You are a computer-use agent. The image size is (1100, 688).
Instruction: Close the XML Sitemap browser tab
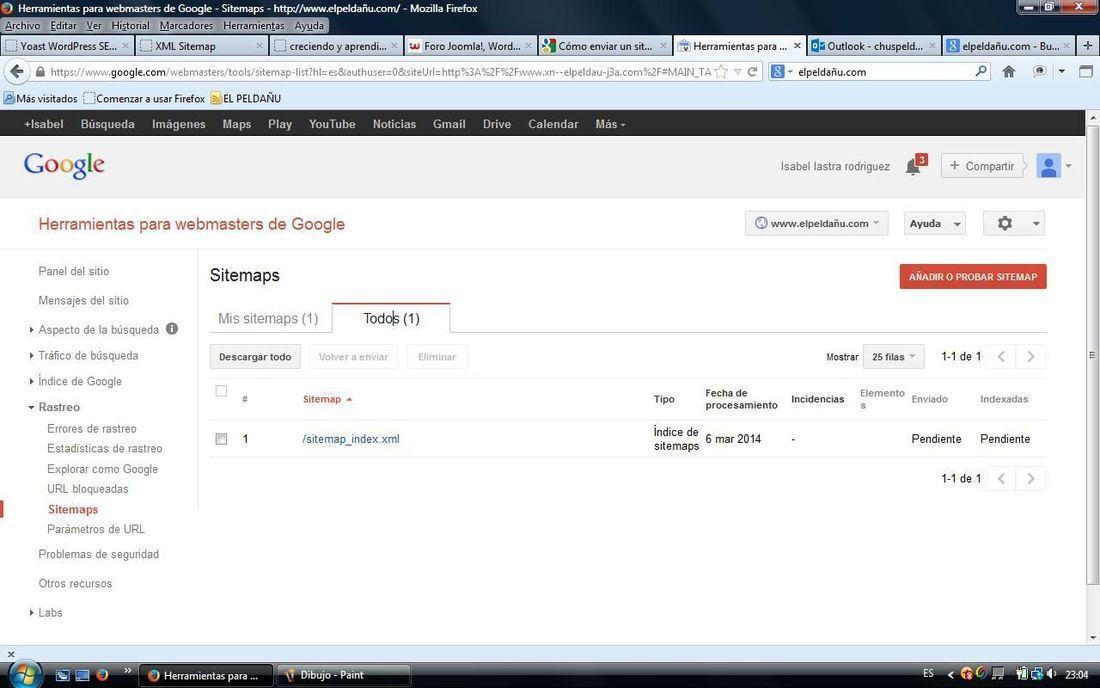(259, 46)
